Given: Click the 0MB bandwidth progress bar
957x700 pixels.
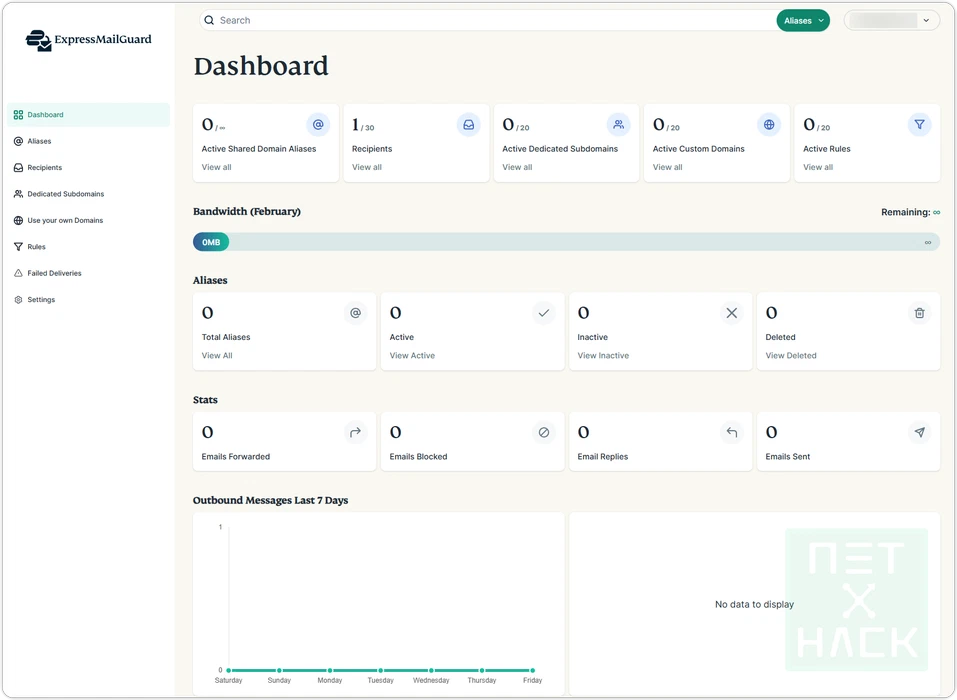Looking at the screenshot, I should pos(566,242).
